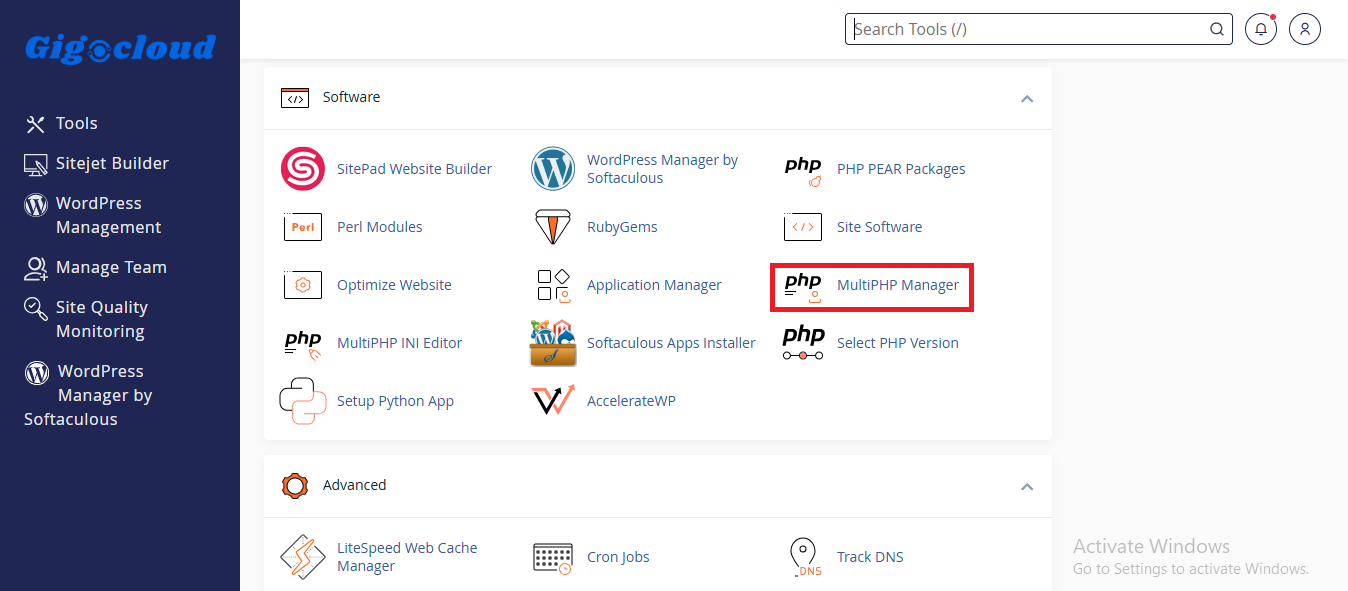Select WordPress Management in the sidebar

pos(108,215)
